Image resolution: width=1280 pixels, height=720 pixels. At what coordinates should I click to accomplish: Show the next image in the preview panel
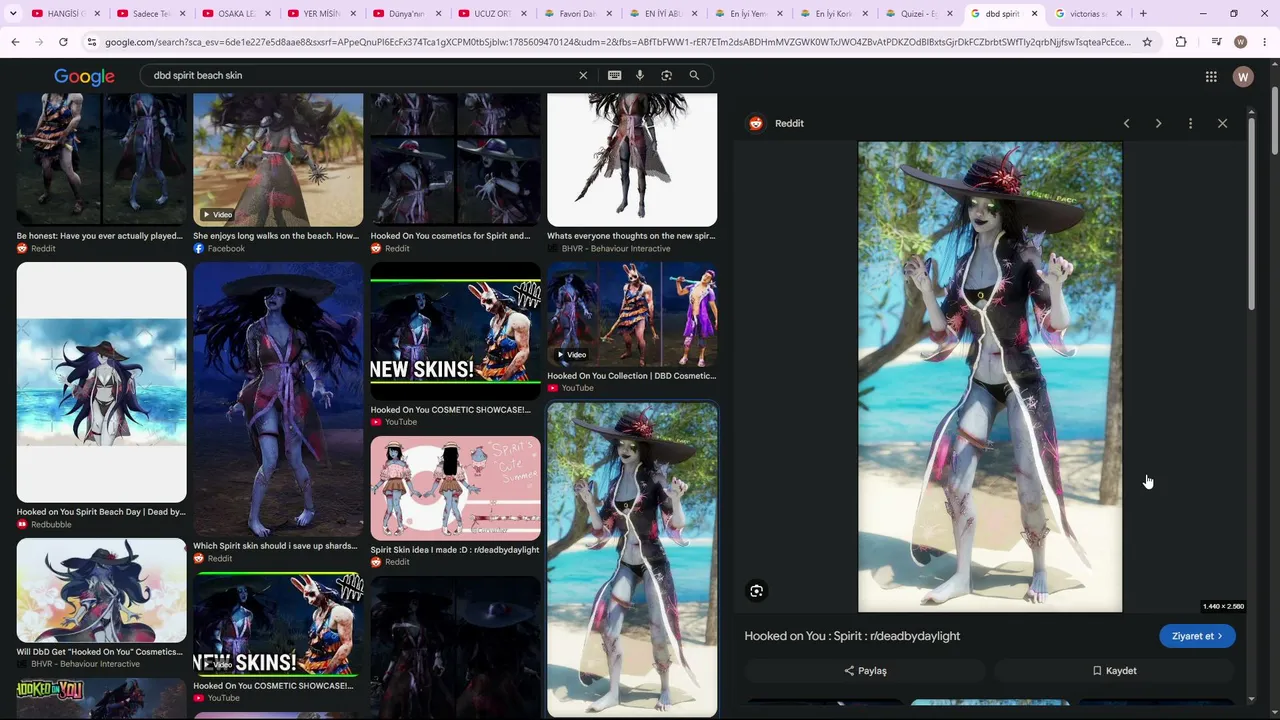[x=1158, y=123]
